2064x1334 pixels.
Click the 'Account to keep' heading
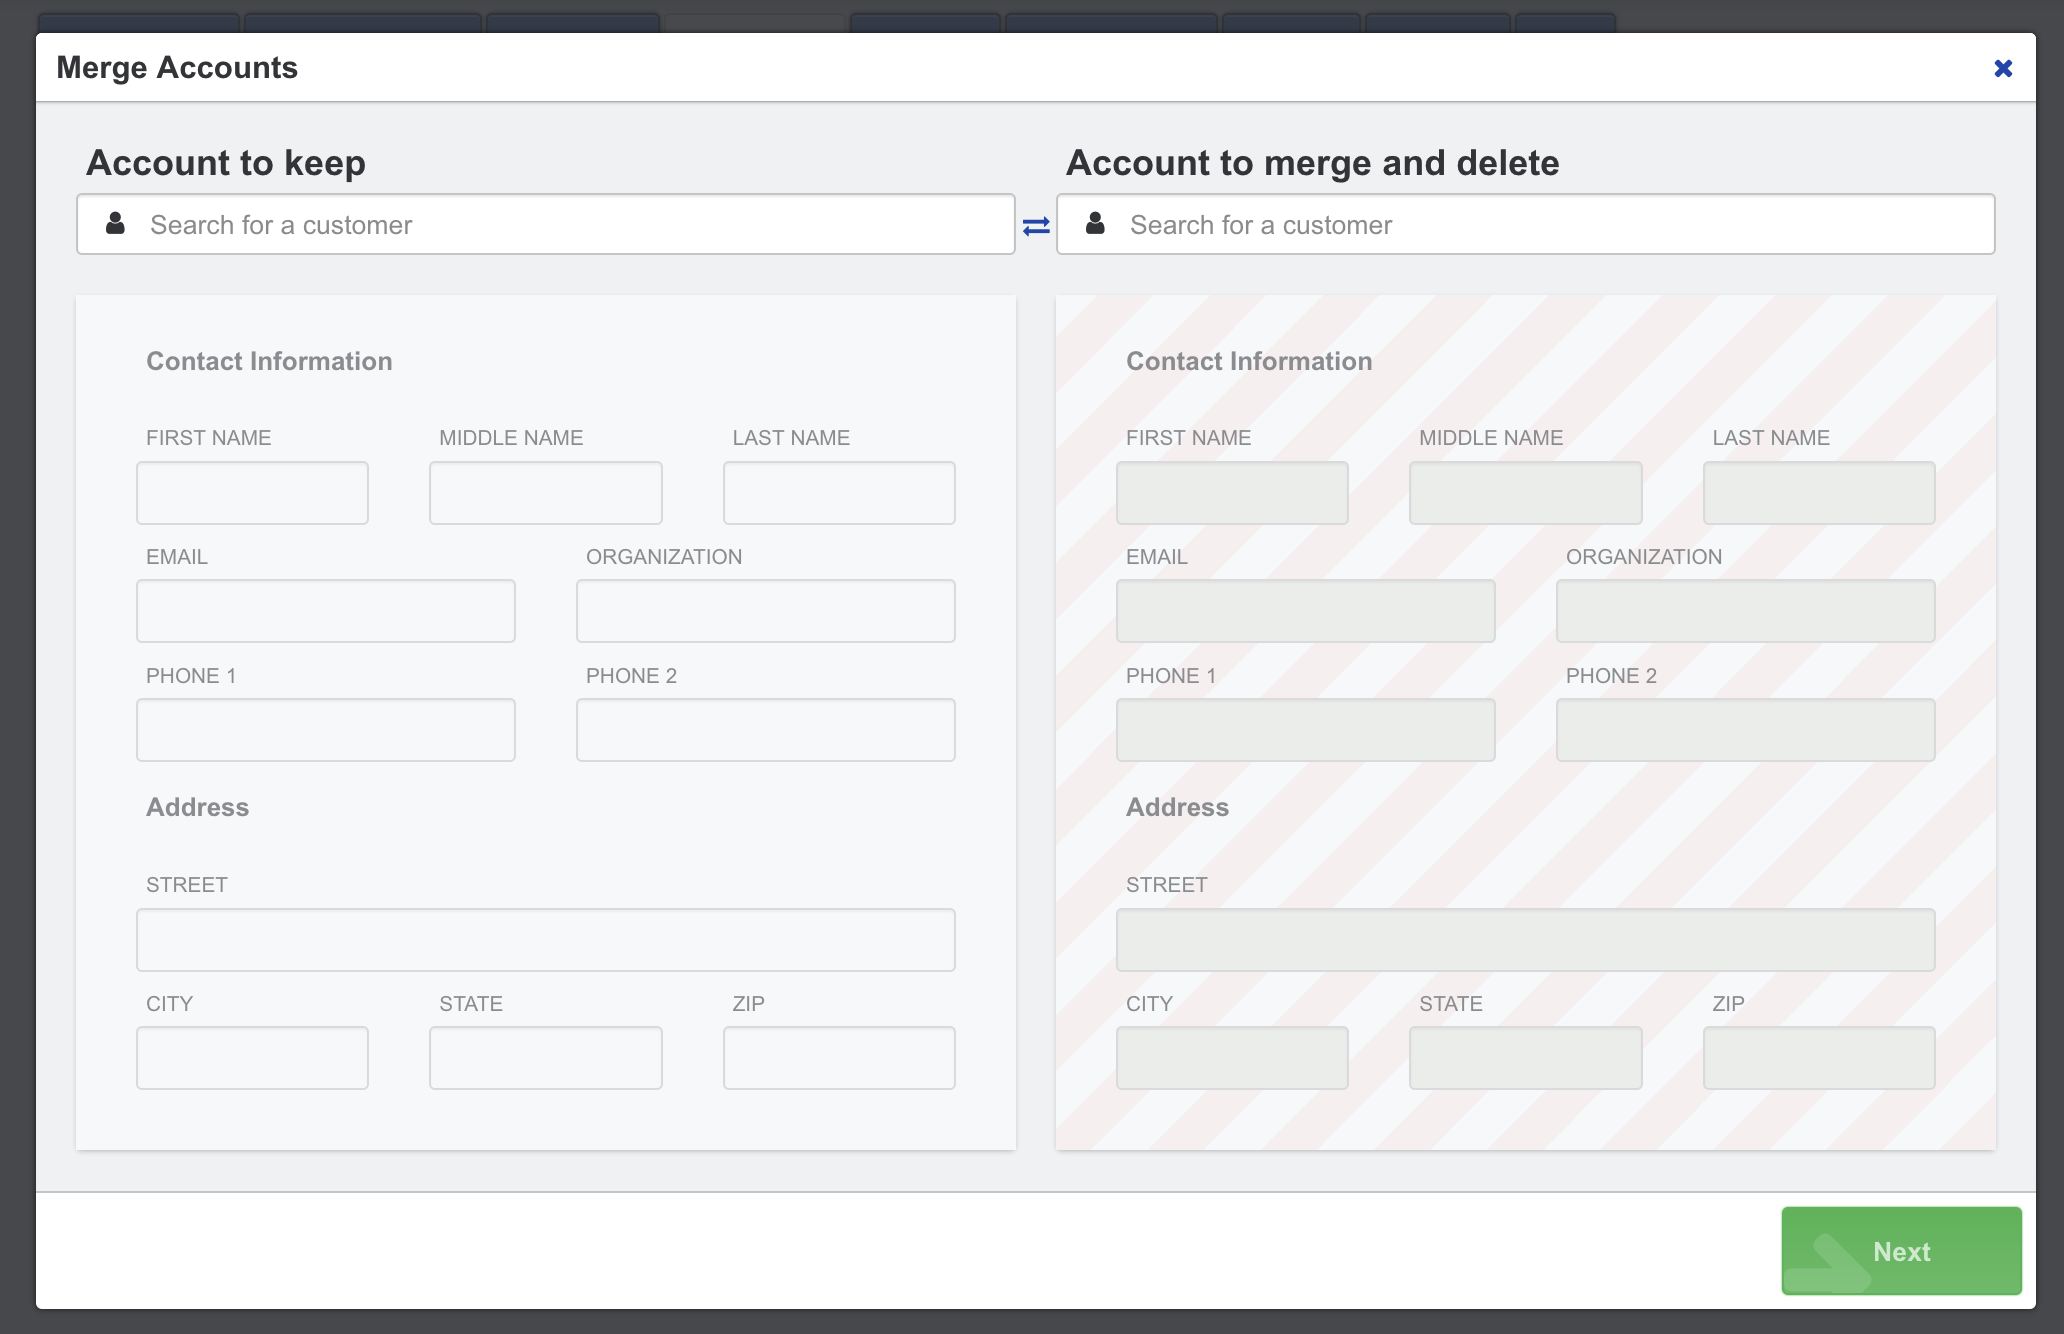(x=226, y=163)
